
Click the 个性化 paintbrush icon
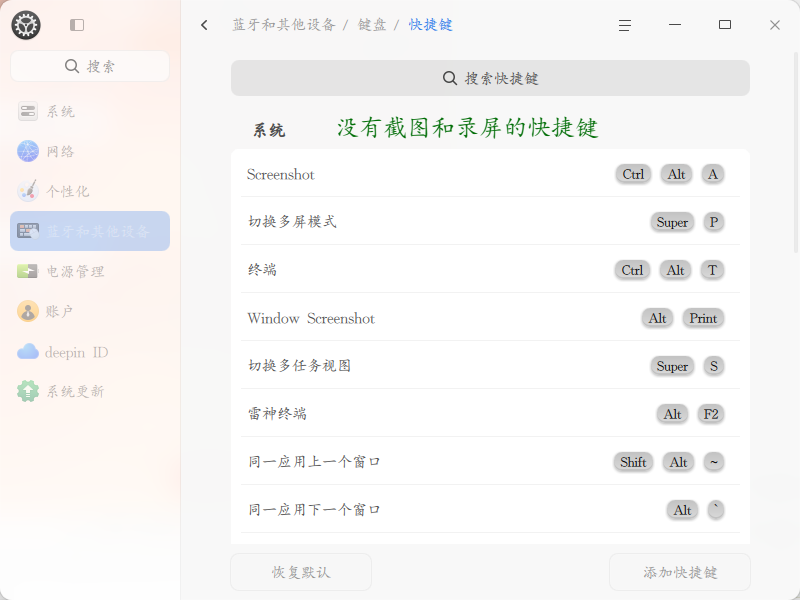[x=28, y=191]
